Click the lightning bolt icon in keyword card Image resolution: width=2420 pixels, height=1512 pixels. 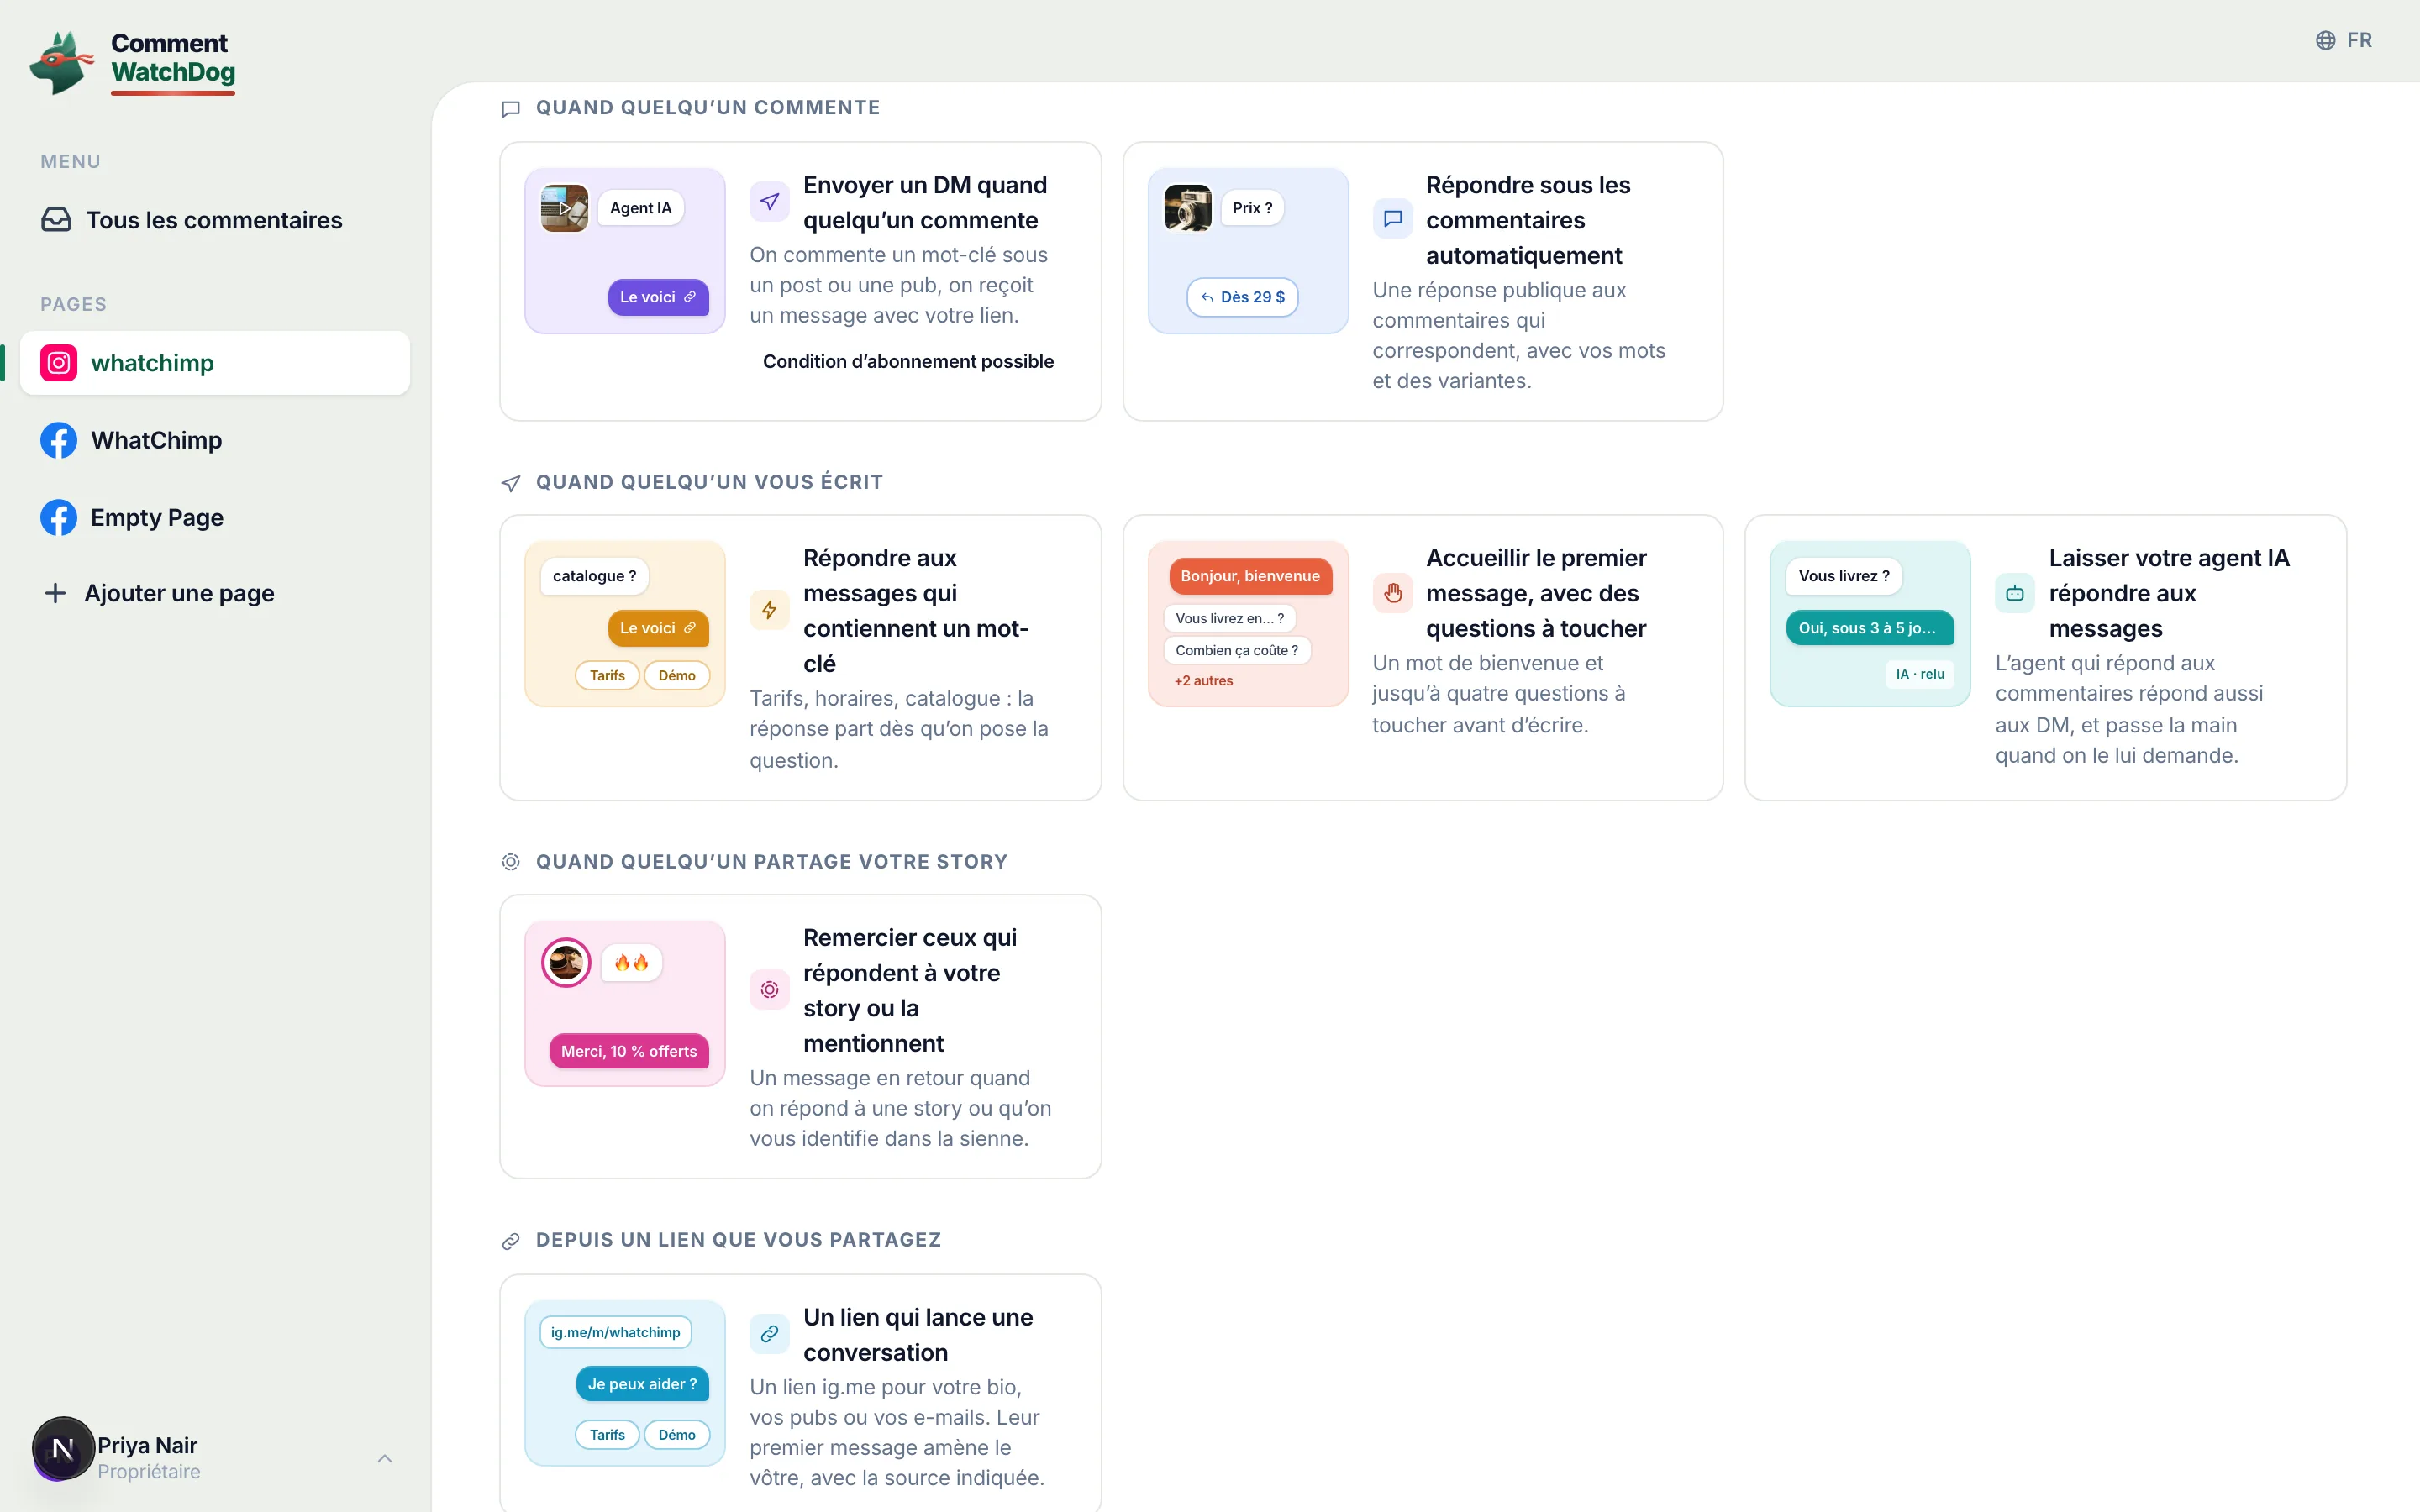769,610
